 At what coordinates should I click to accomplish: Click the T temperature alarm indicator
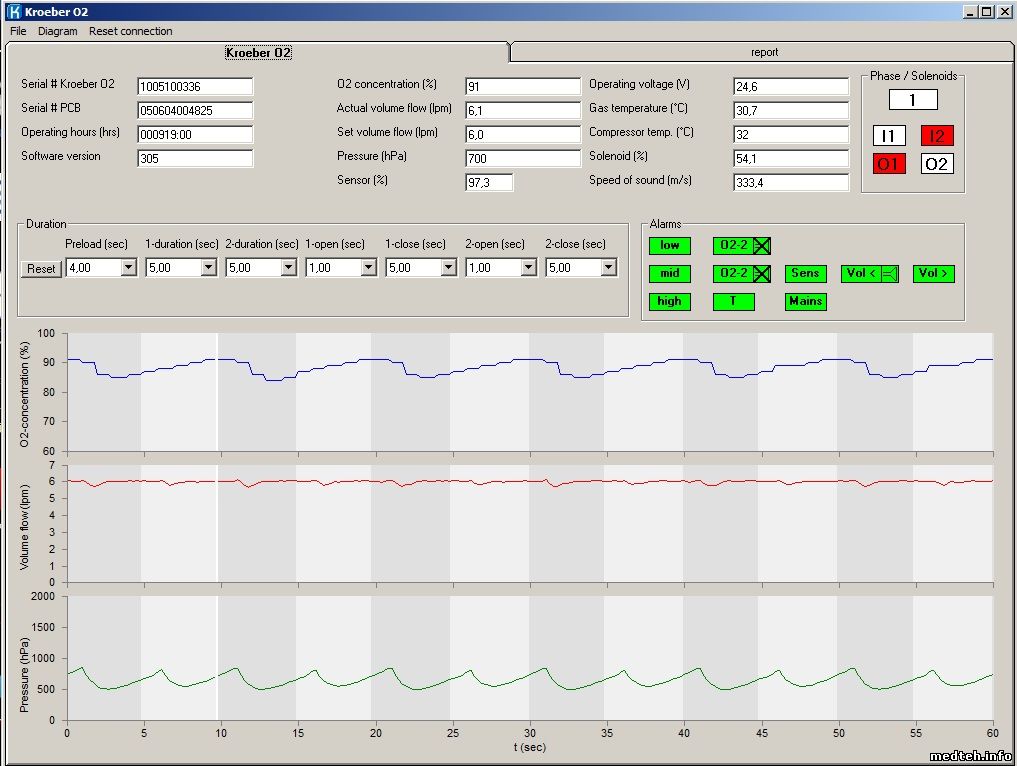point(733,301)
